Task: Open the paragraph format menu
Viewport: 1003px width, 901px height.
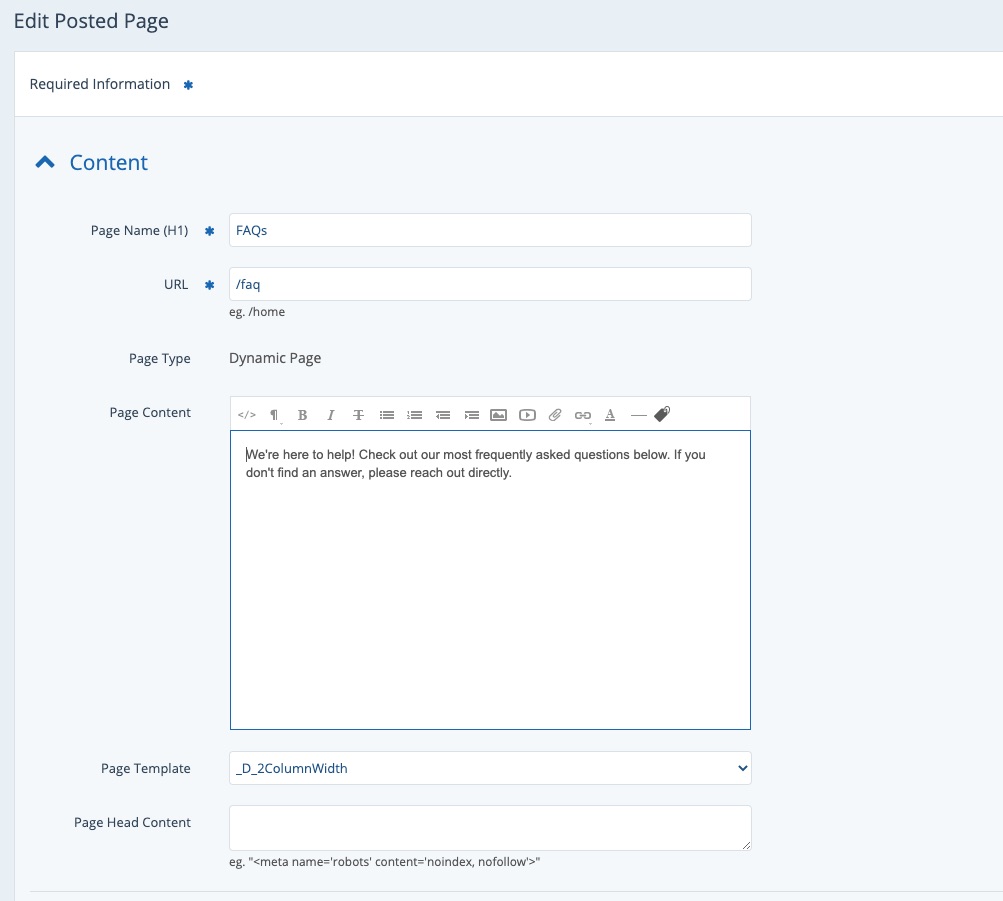Action: pyautogui.click(x=274, y=415)
